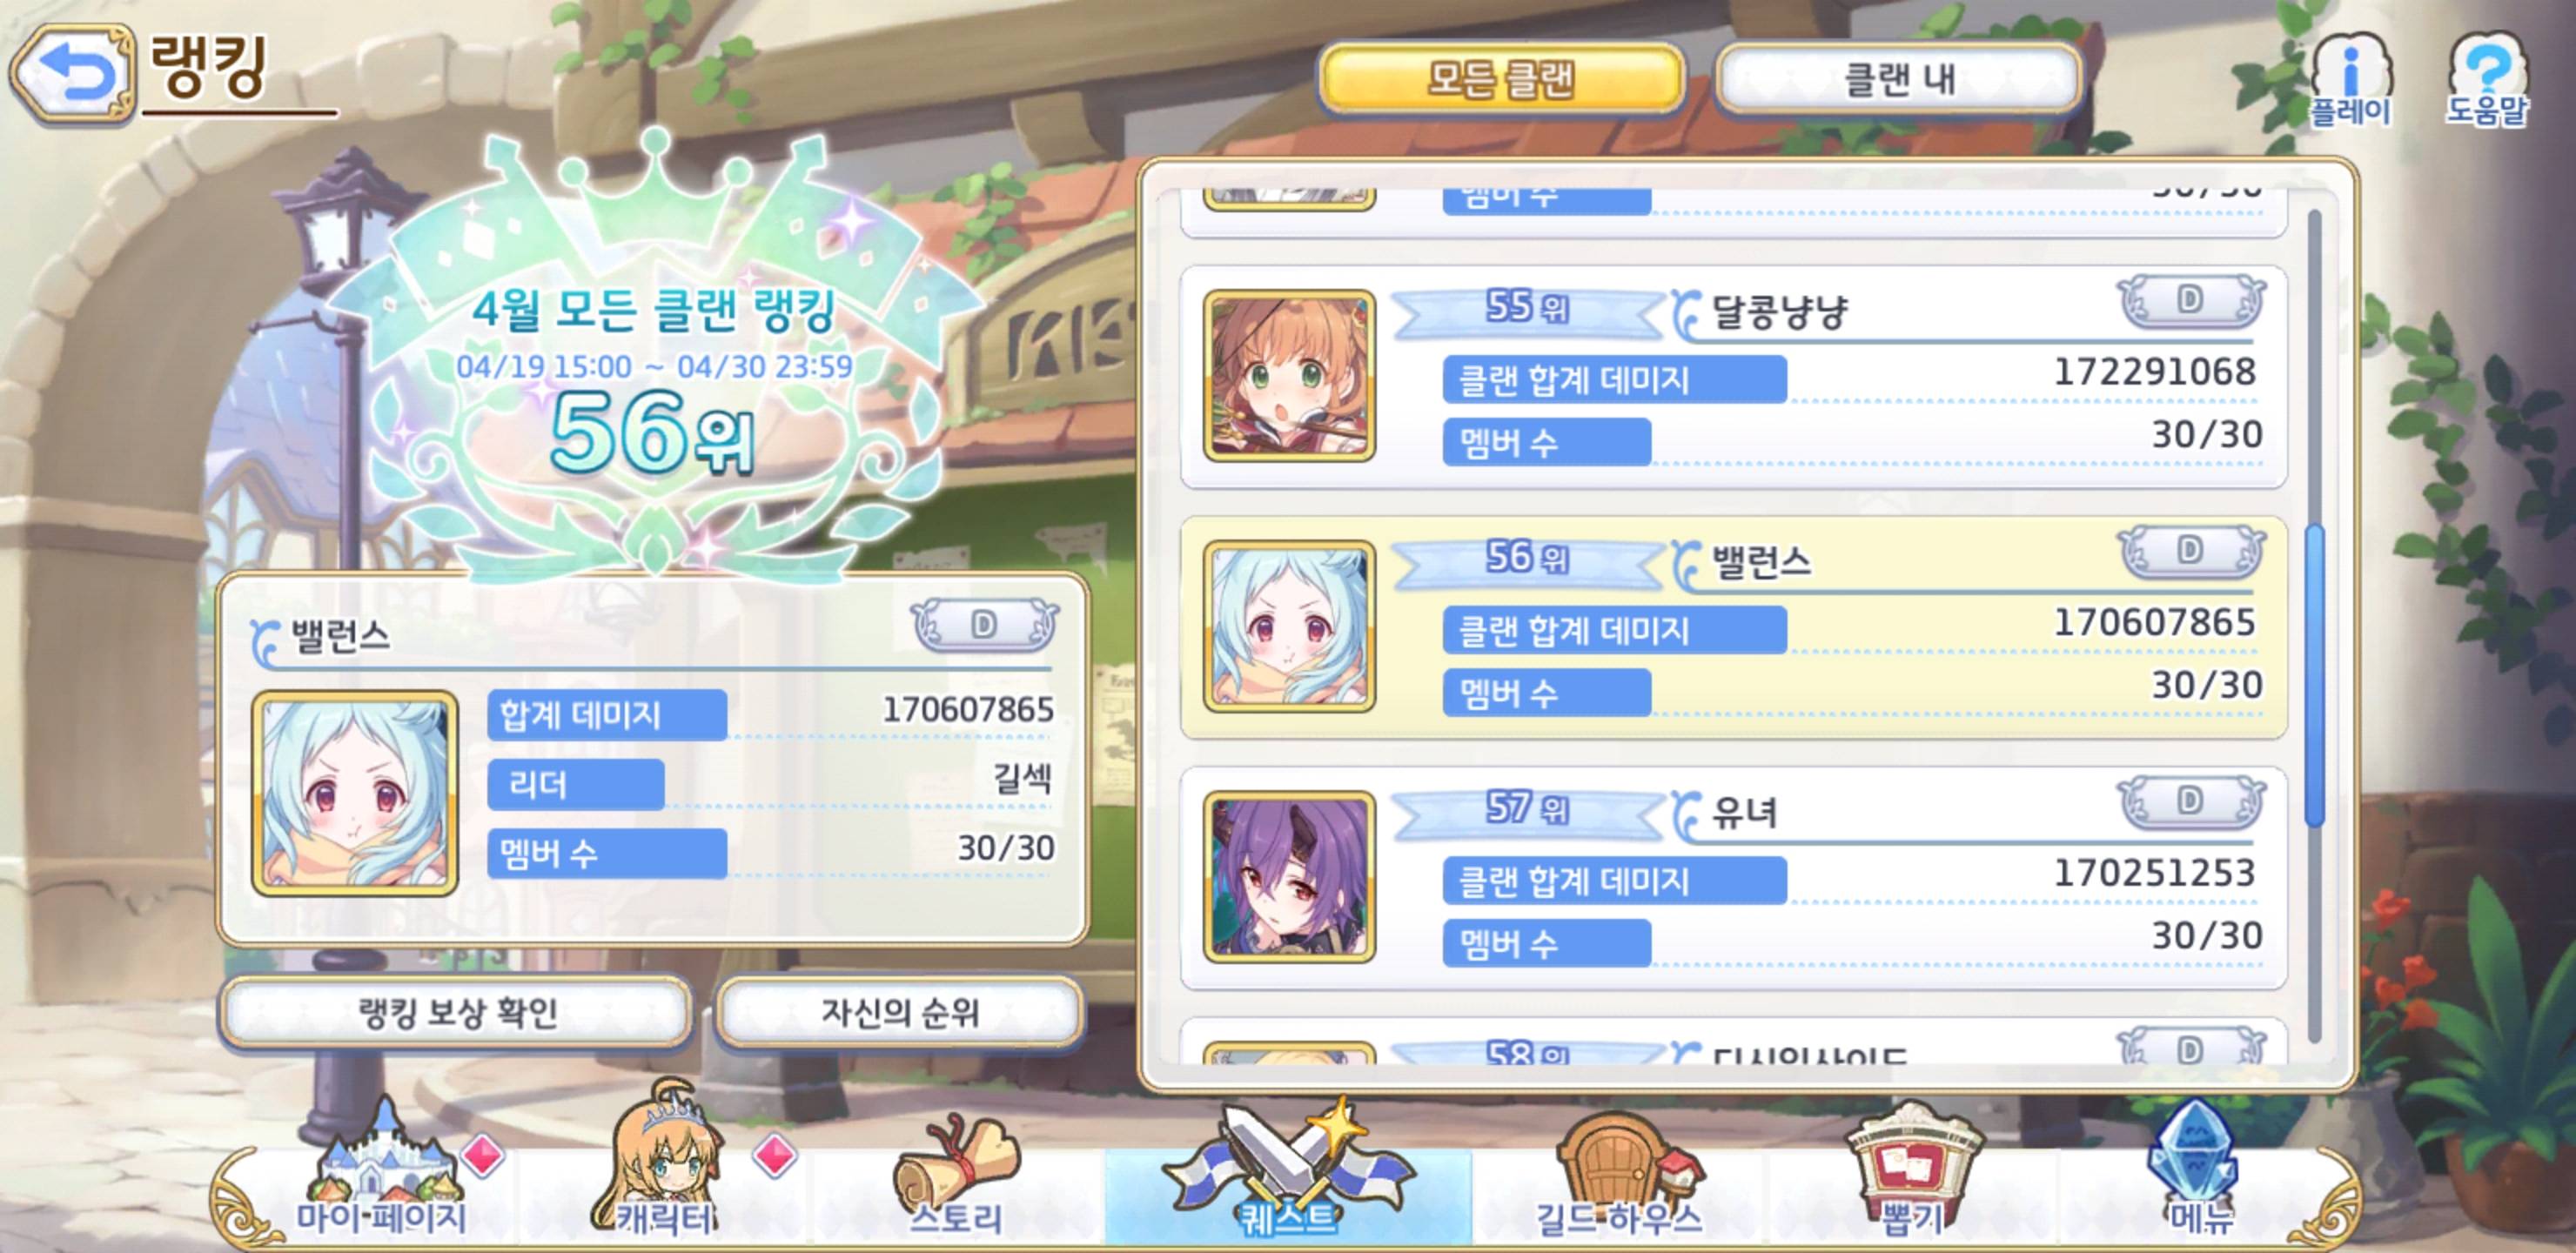Open the 캐릭터 menu icon
2576x1253 pixels.
coord(664,1165)
